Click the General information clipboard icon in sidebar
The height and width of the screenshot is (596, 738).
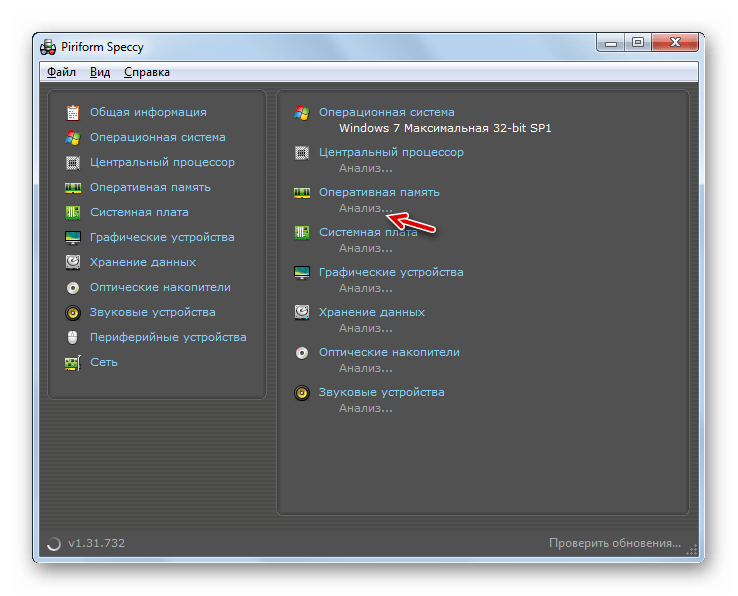[73, 113]
